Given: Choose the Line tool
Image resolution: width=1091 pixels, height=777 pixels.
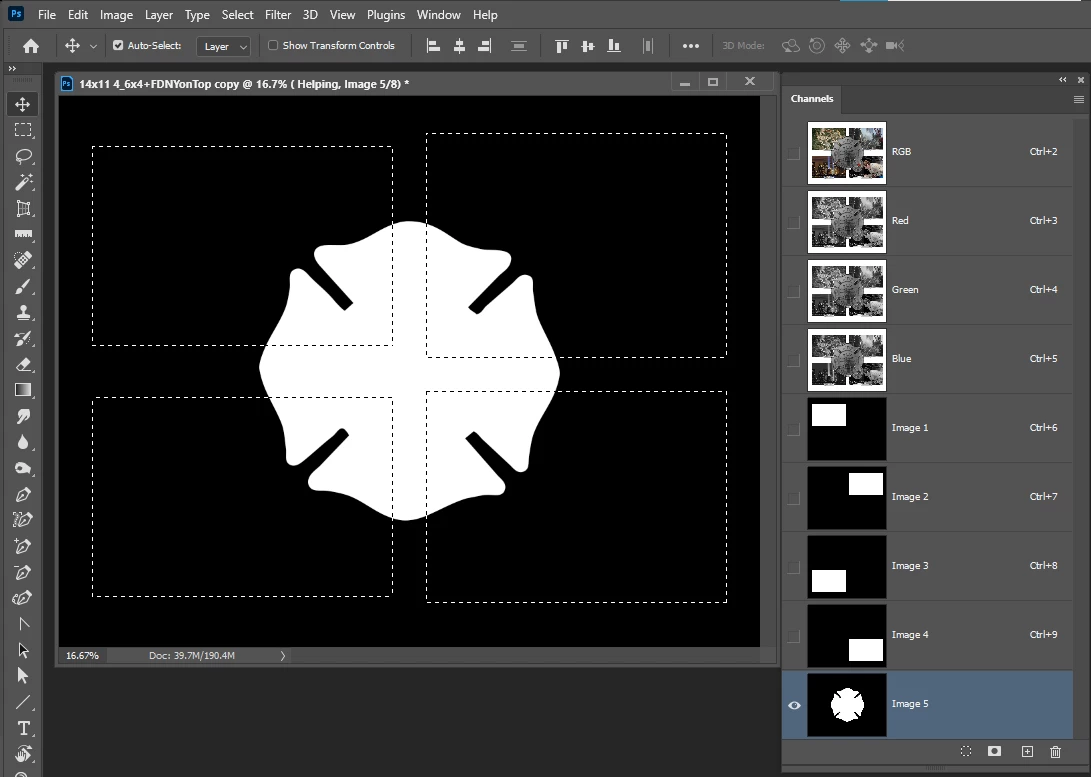Looking at the screenshot, I should [x=23, y=702].
